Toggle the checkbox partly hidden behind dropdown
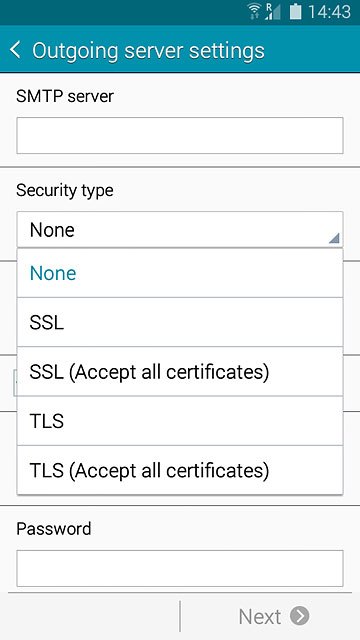The image size is (360, 640). click(15, 383)
